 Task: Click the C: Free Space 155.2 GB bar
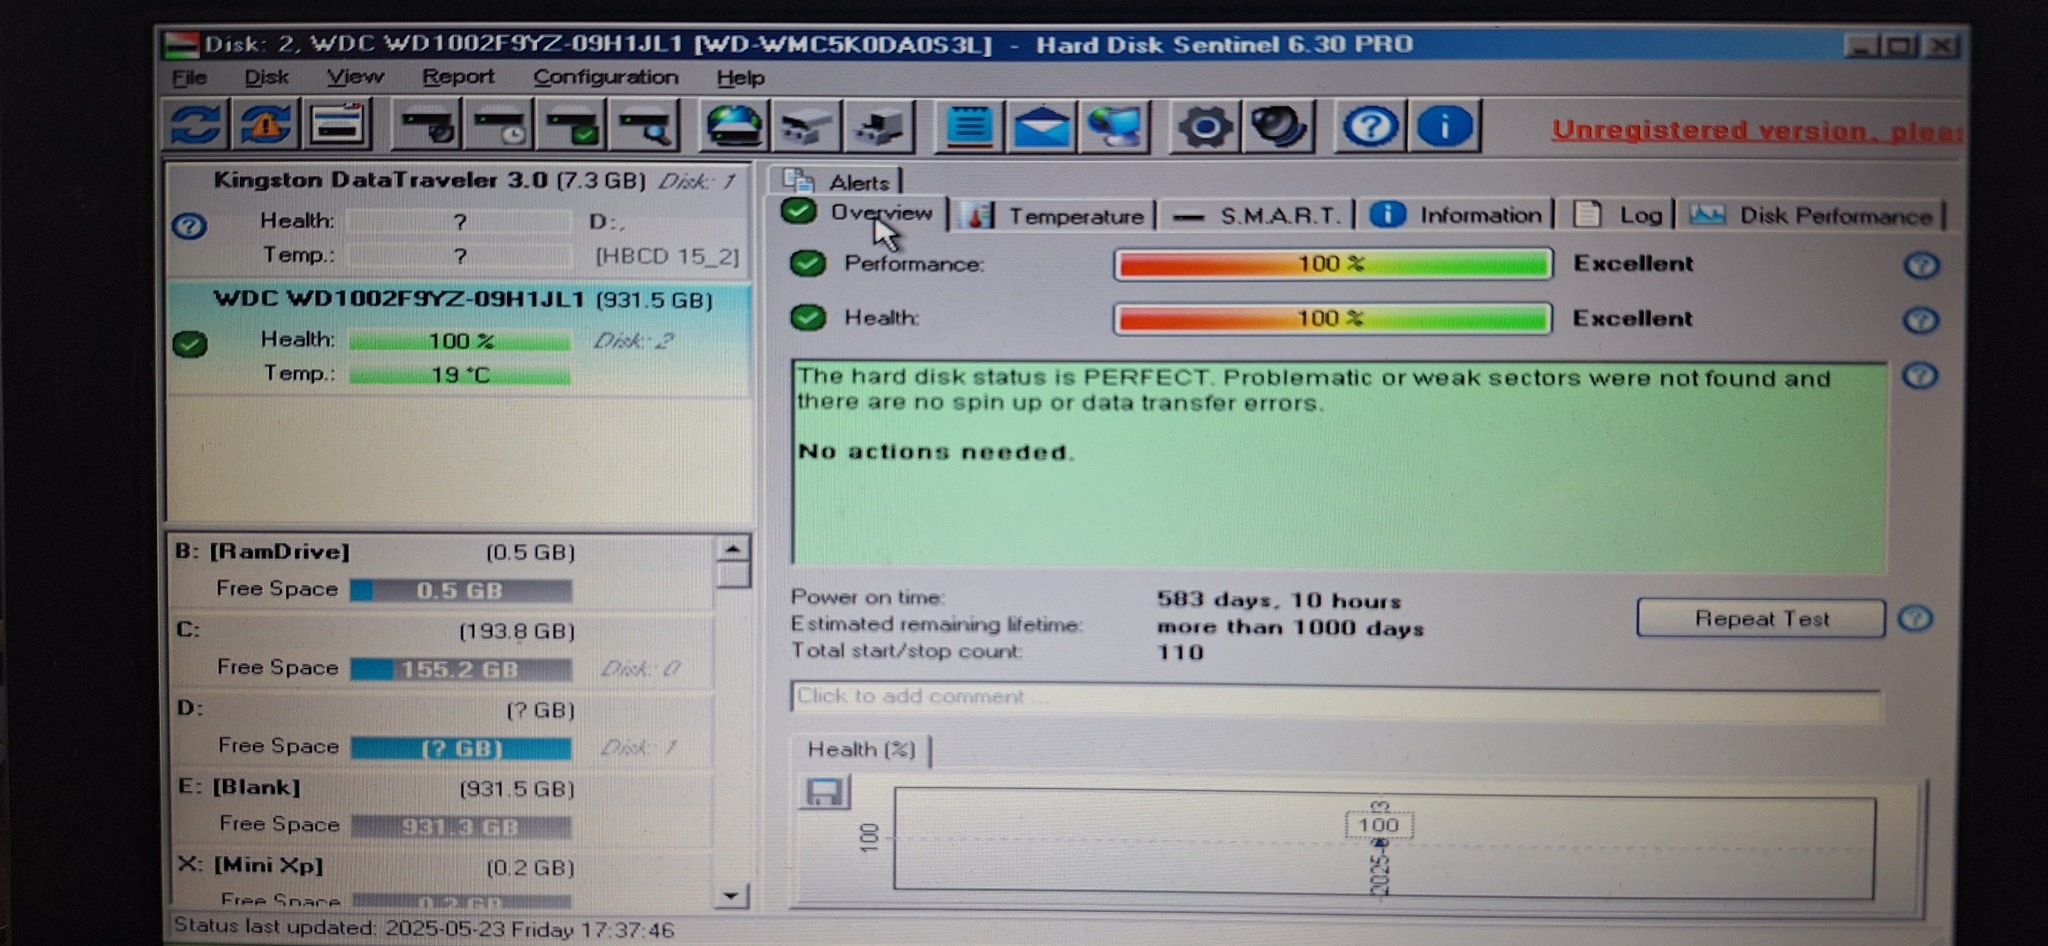tap(461, 669)
